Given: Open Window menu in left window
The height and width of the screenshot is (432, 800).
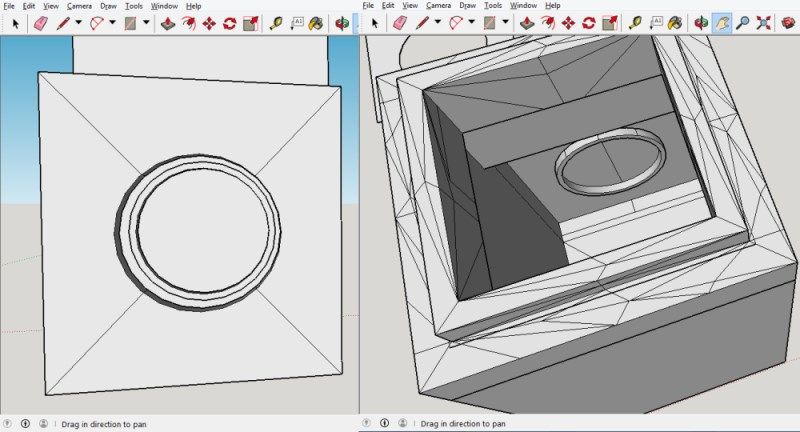Looking at the screenshot, I should (x=164, y=6).
